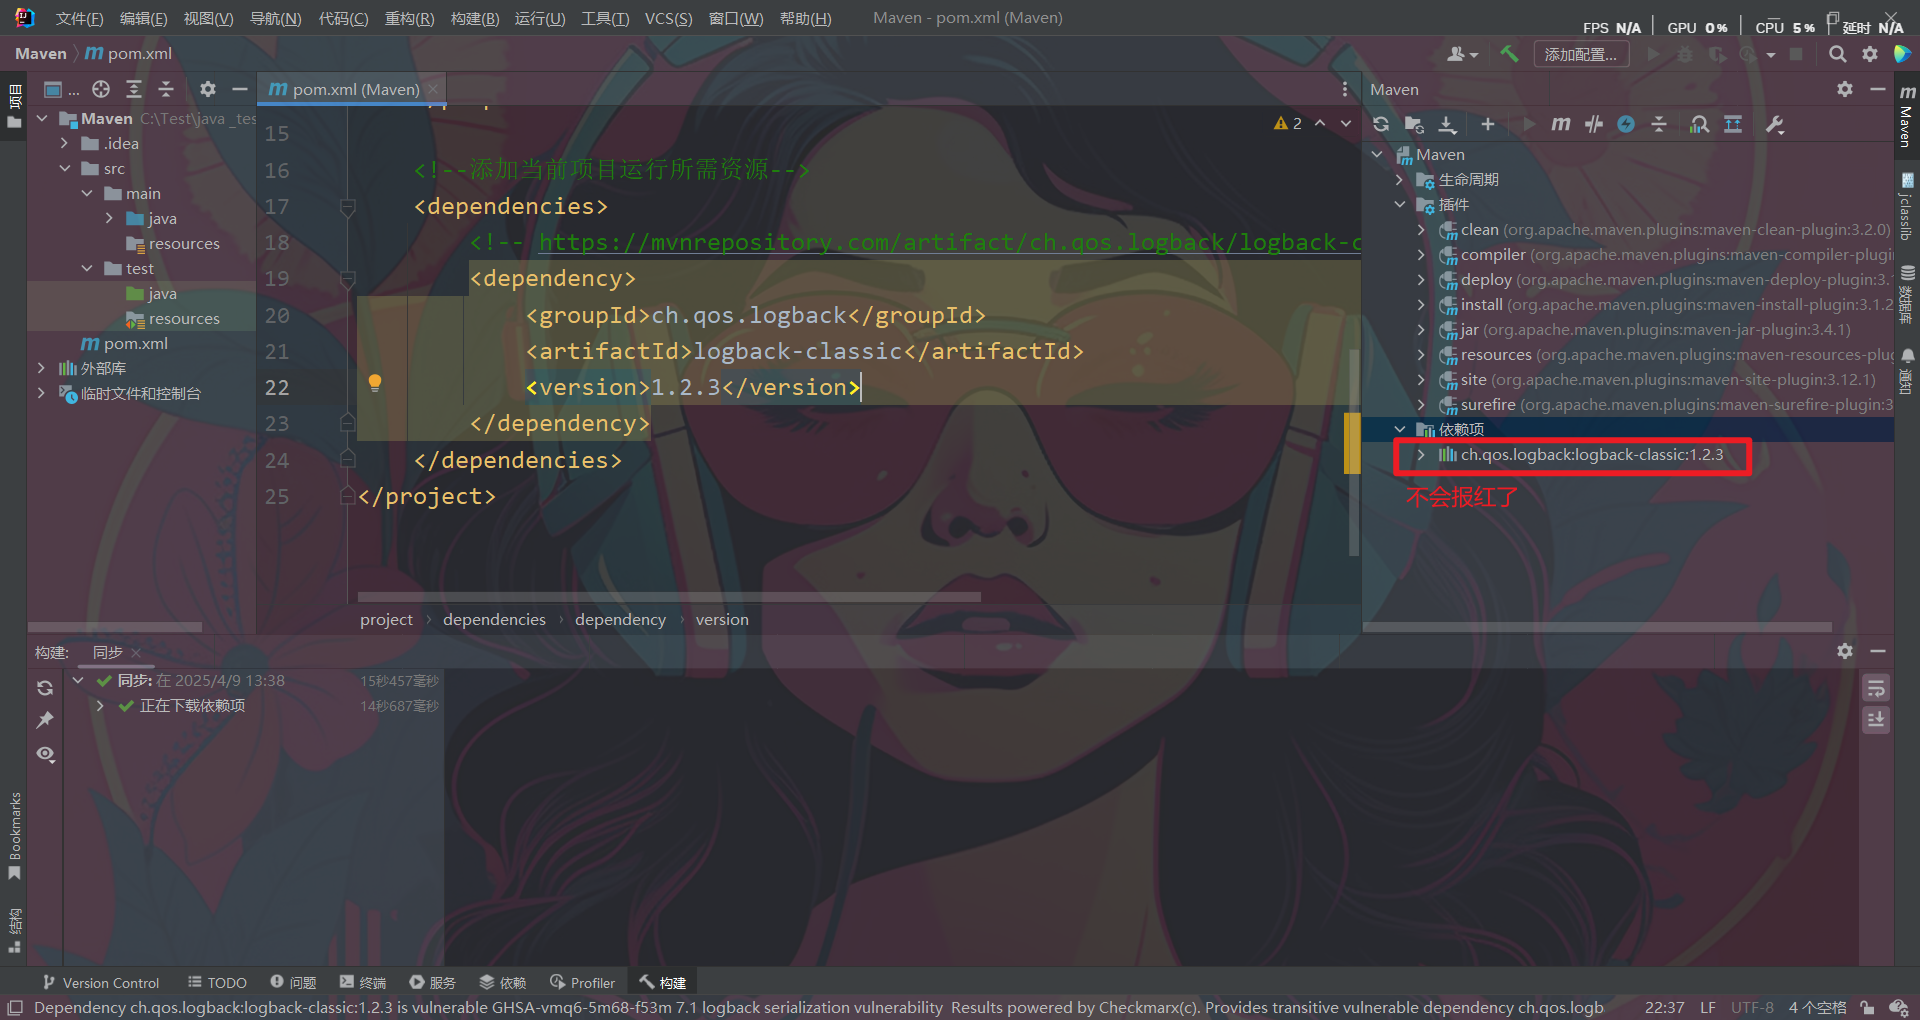Screen dimensions: 1920x1020
Task: Toggle Maven offline mode
Action: pyautogui.click(x=1594, y=124)
